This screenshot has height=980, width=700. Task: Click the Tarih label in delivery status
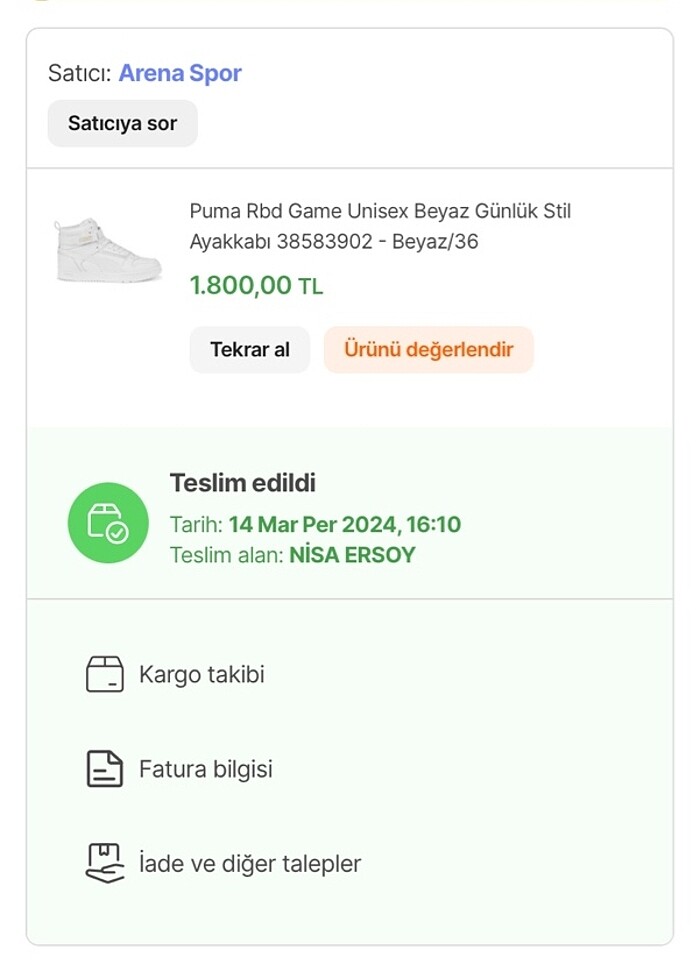pos(196,524)
